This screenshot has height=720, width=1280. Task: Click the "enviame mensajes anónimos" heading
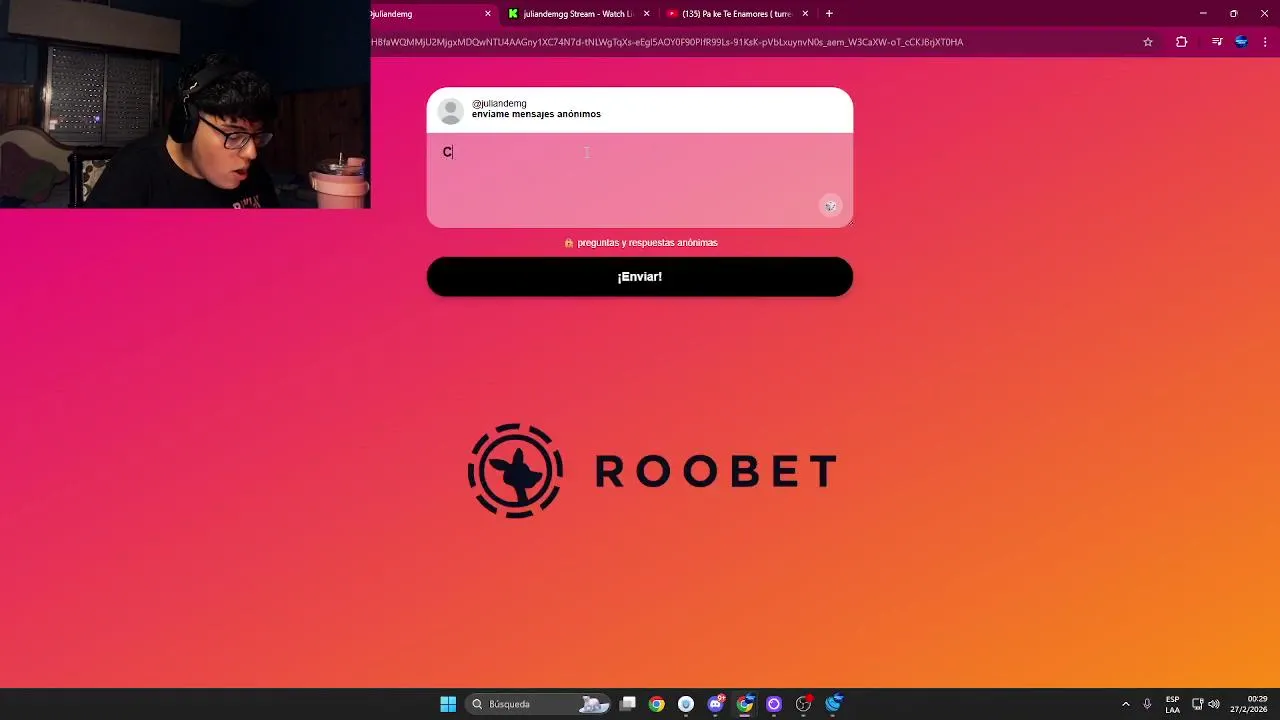click(536, 114)
